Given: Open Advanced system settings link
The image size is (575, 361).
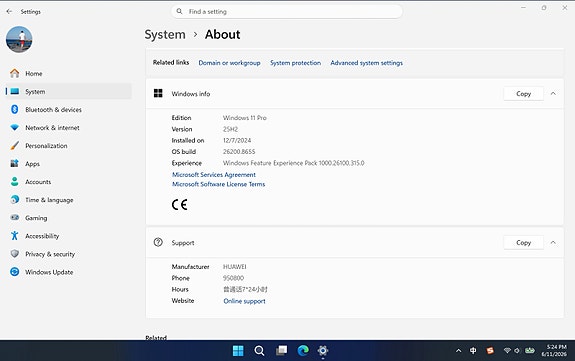Looking at the screenshot, I should (366, 63).
